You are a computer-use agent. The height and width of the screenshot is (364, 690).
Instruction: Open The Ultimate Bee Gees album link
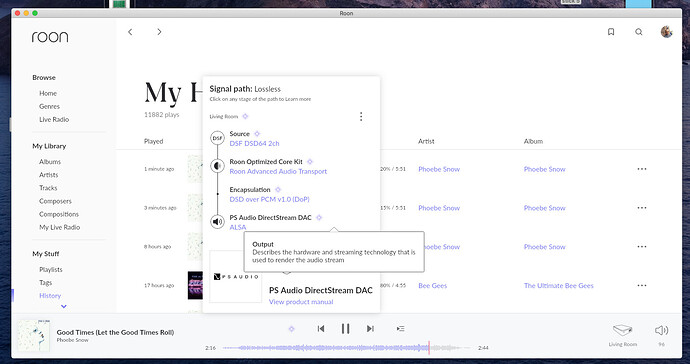[558, 286]
